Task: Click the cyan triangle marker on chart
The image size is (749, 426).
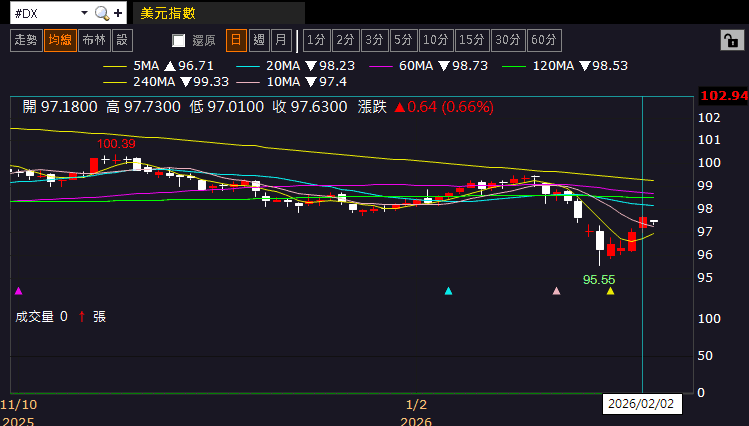Action: coord(448,291)
